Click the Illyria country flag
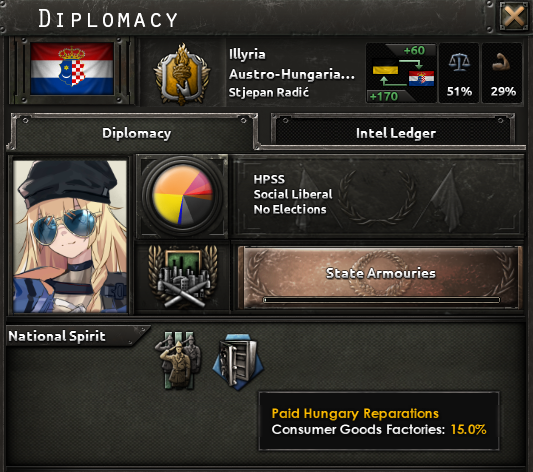533x472 pixels. (x=72, y=69)
